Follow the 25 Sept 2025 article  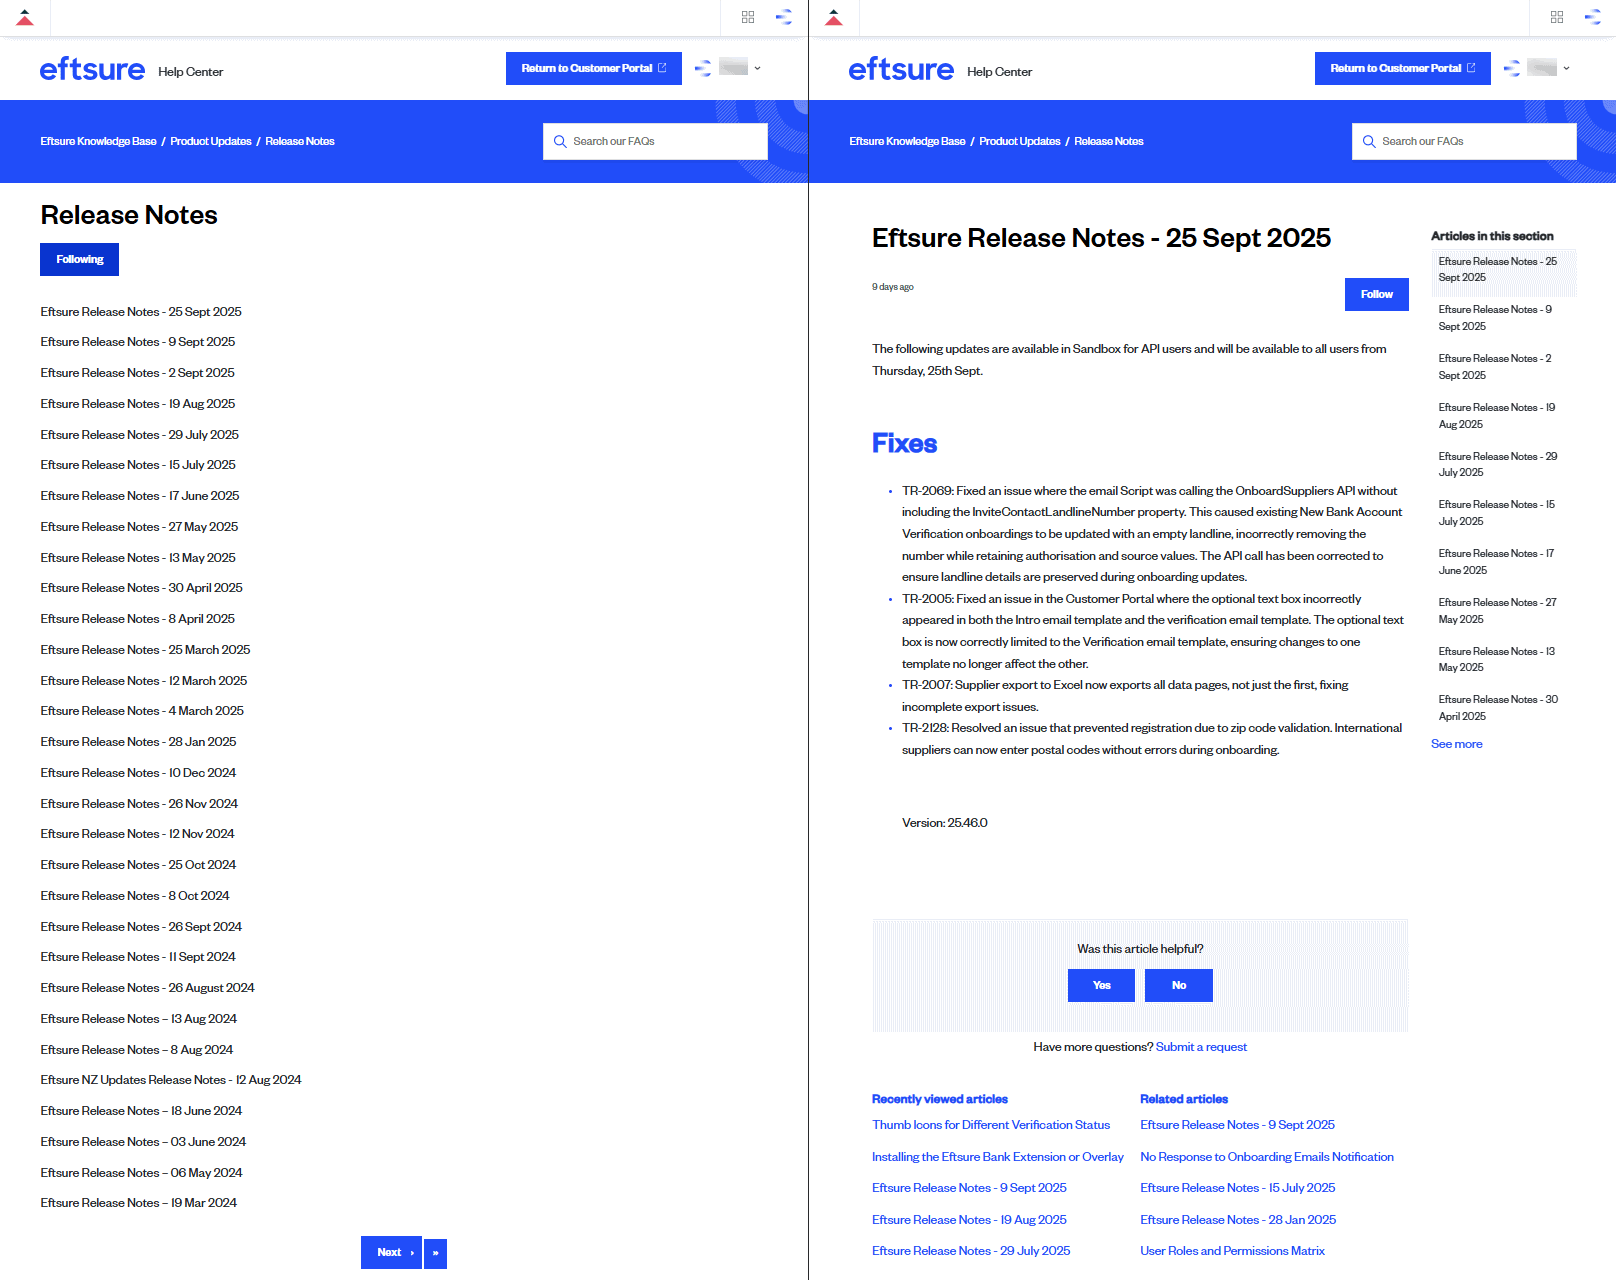coord(1376,295)
